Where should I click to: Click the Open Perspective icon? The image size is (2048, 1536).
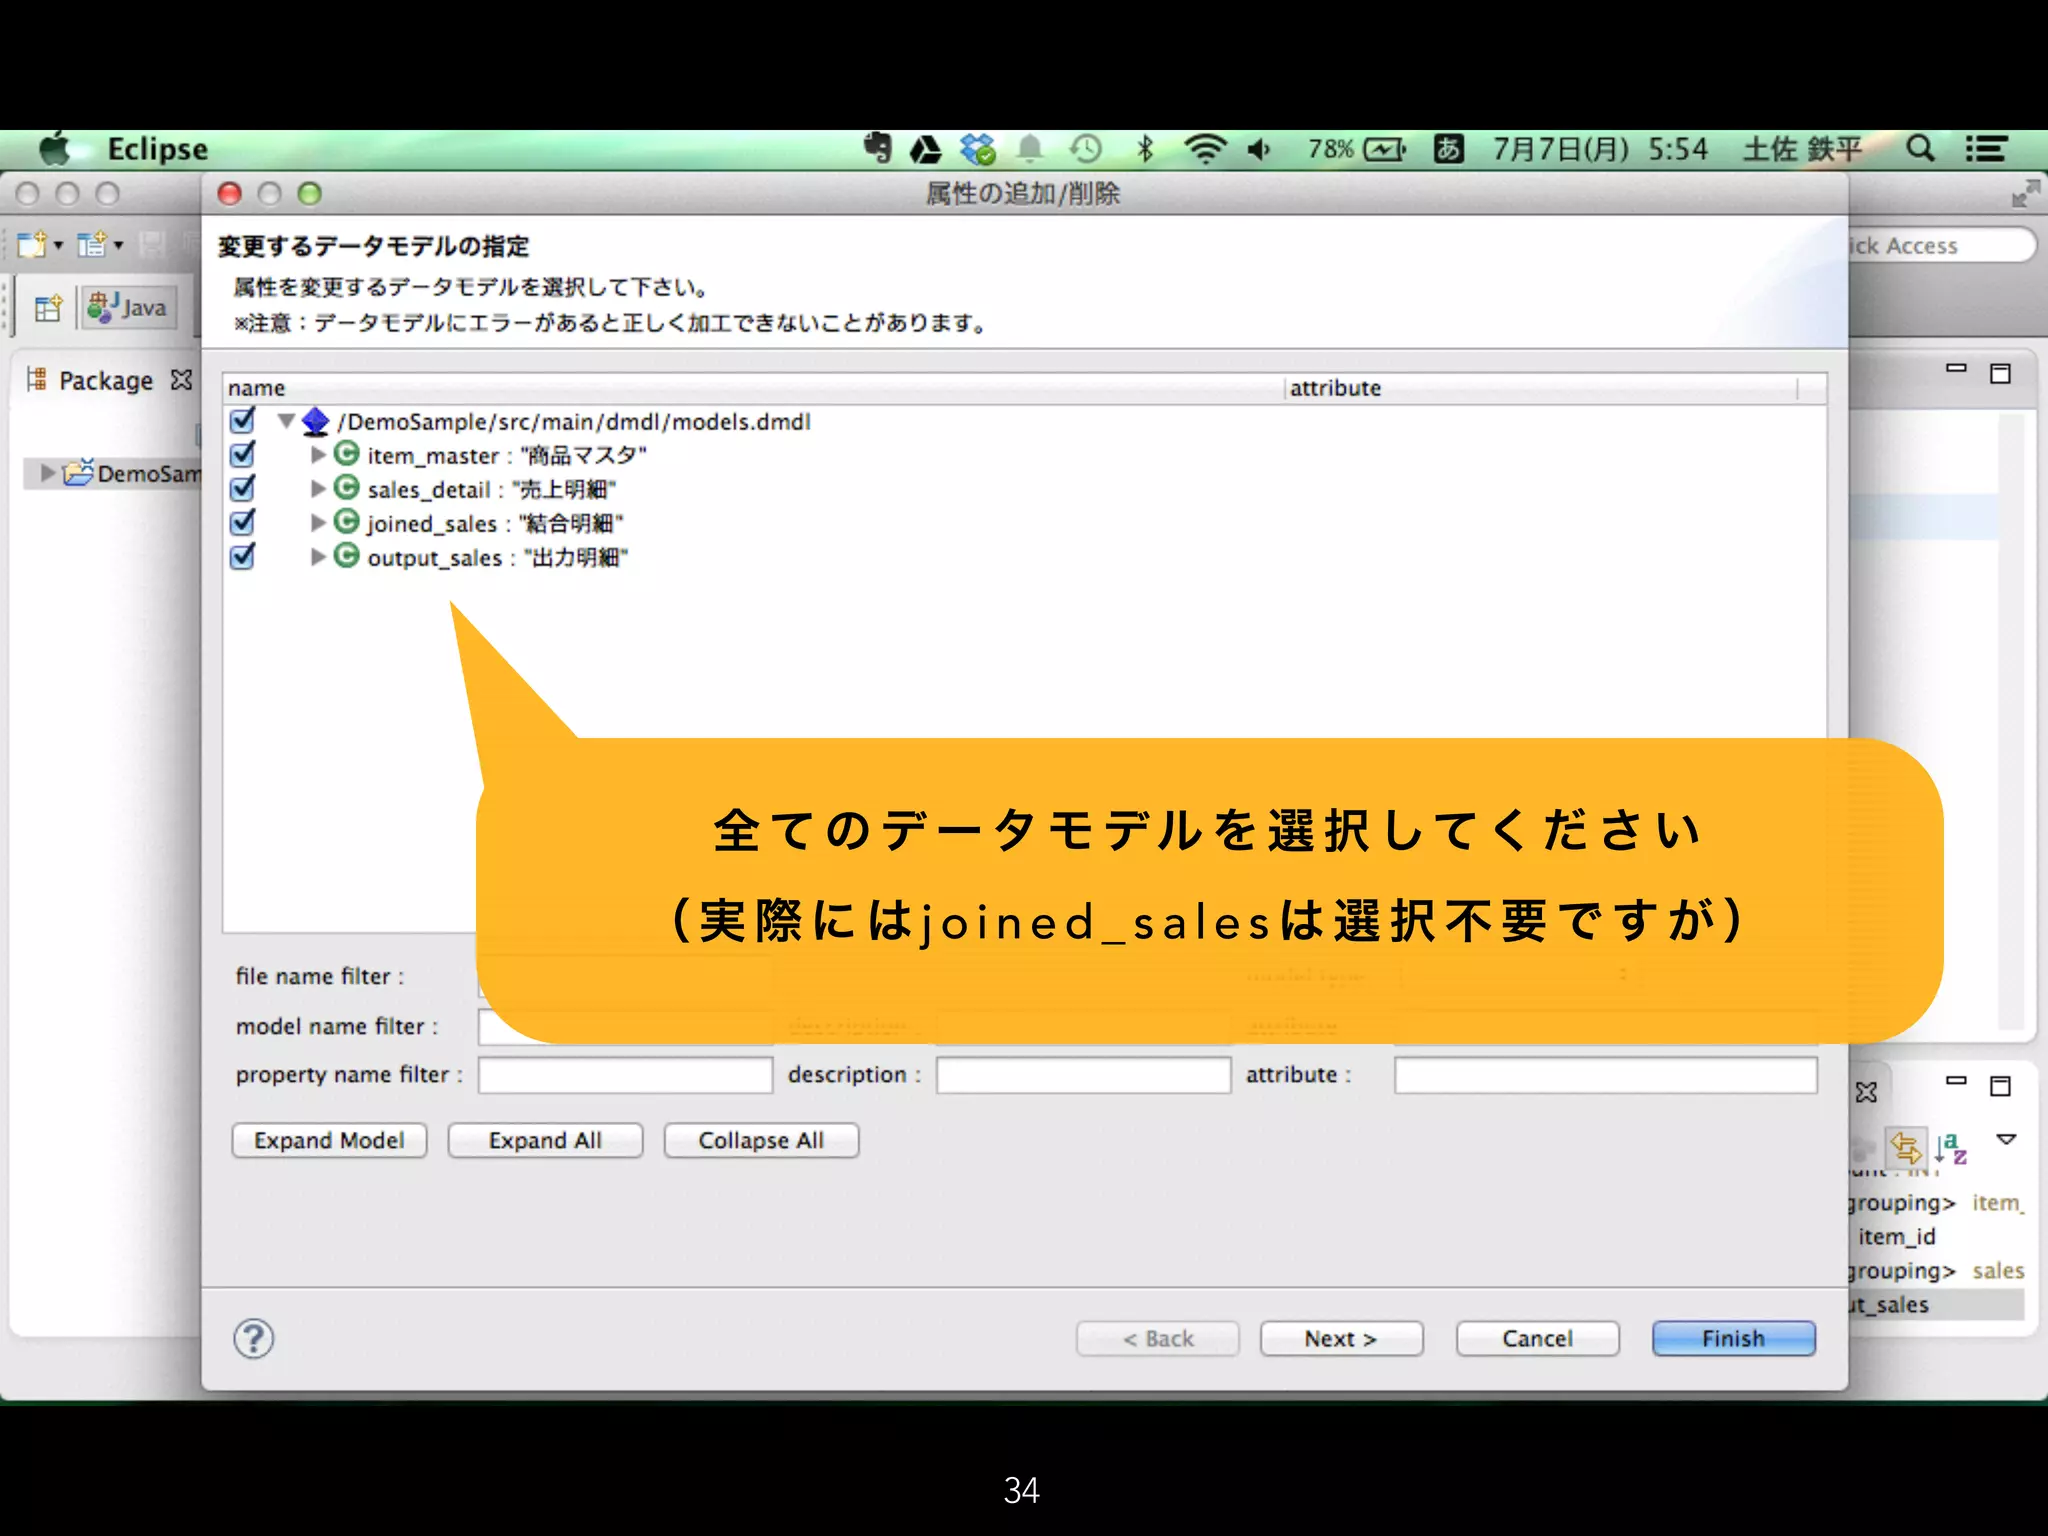(x=47, y=308)
